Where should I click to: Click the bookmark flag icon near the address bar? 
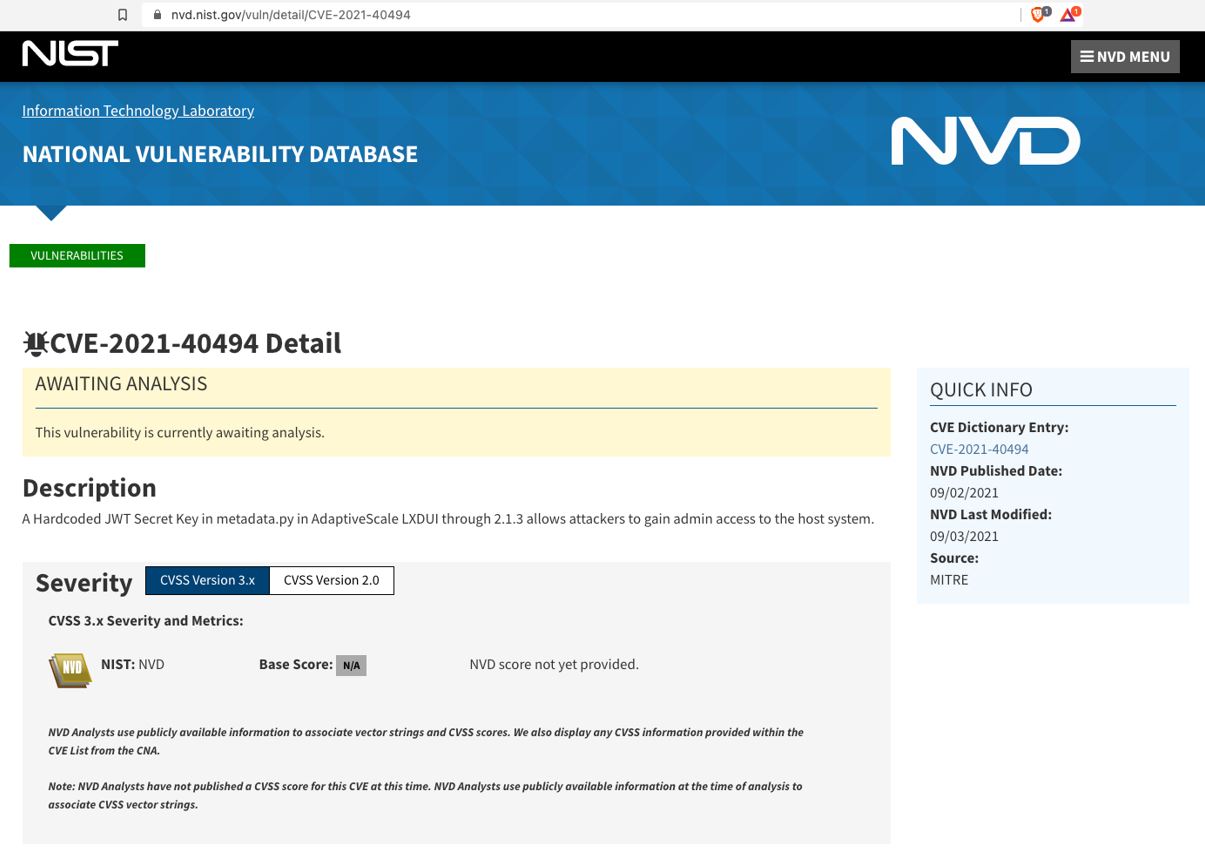[x=123, y=14]
